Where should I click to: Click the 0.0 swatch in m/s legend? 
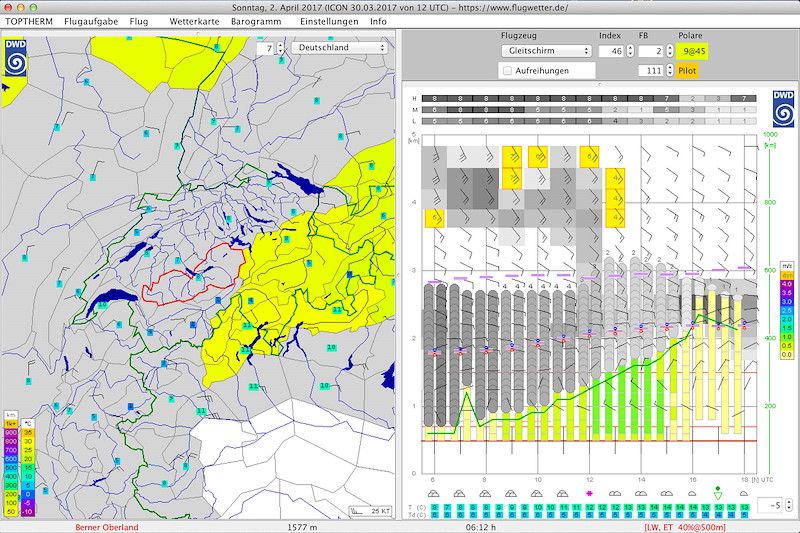(x=787, y=354)
